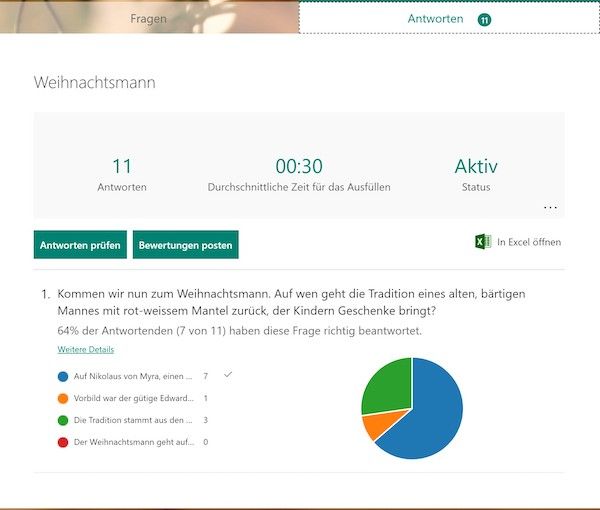Click the correct-answer checkmark next to Nikolaus von Myra
Viewport: 600px width, 510px height.
coord(228,374)
